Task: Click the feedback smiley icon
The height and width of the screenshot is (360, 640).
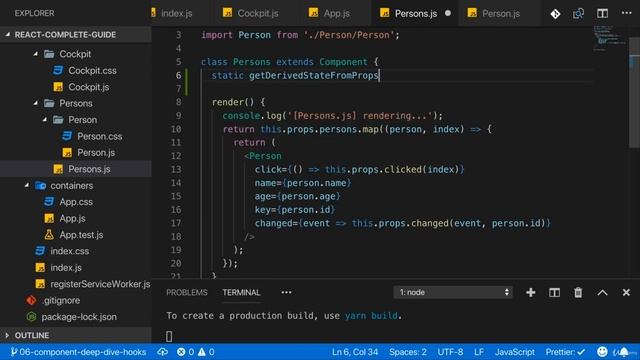Action: tap(602, 352)
